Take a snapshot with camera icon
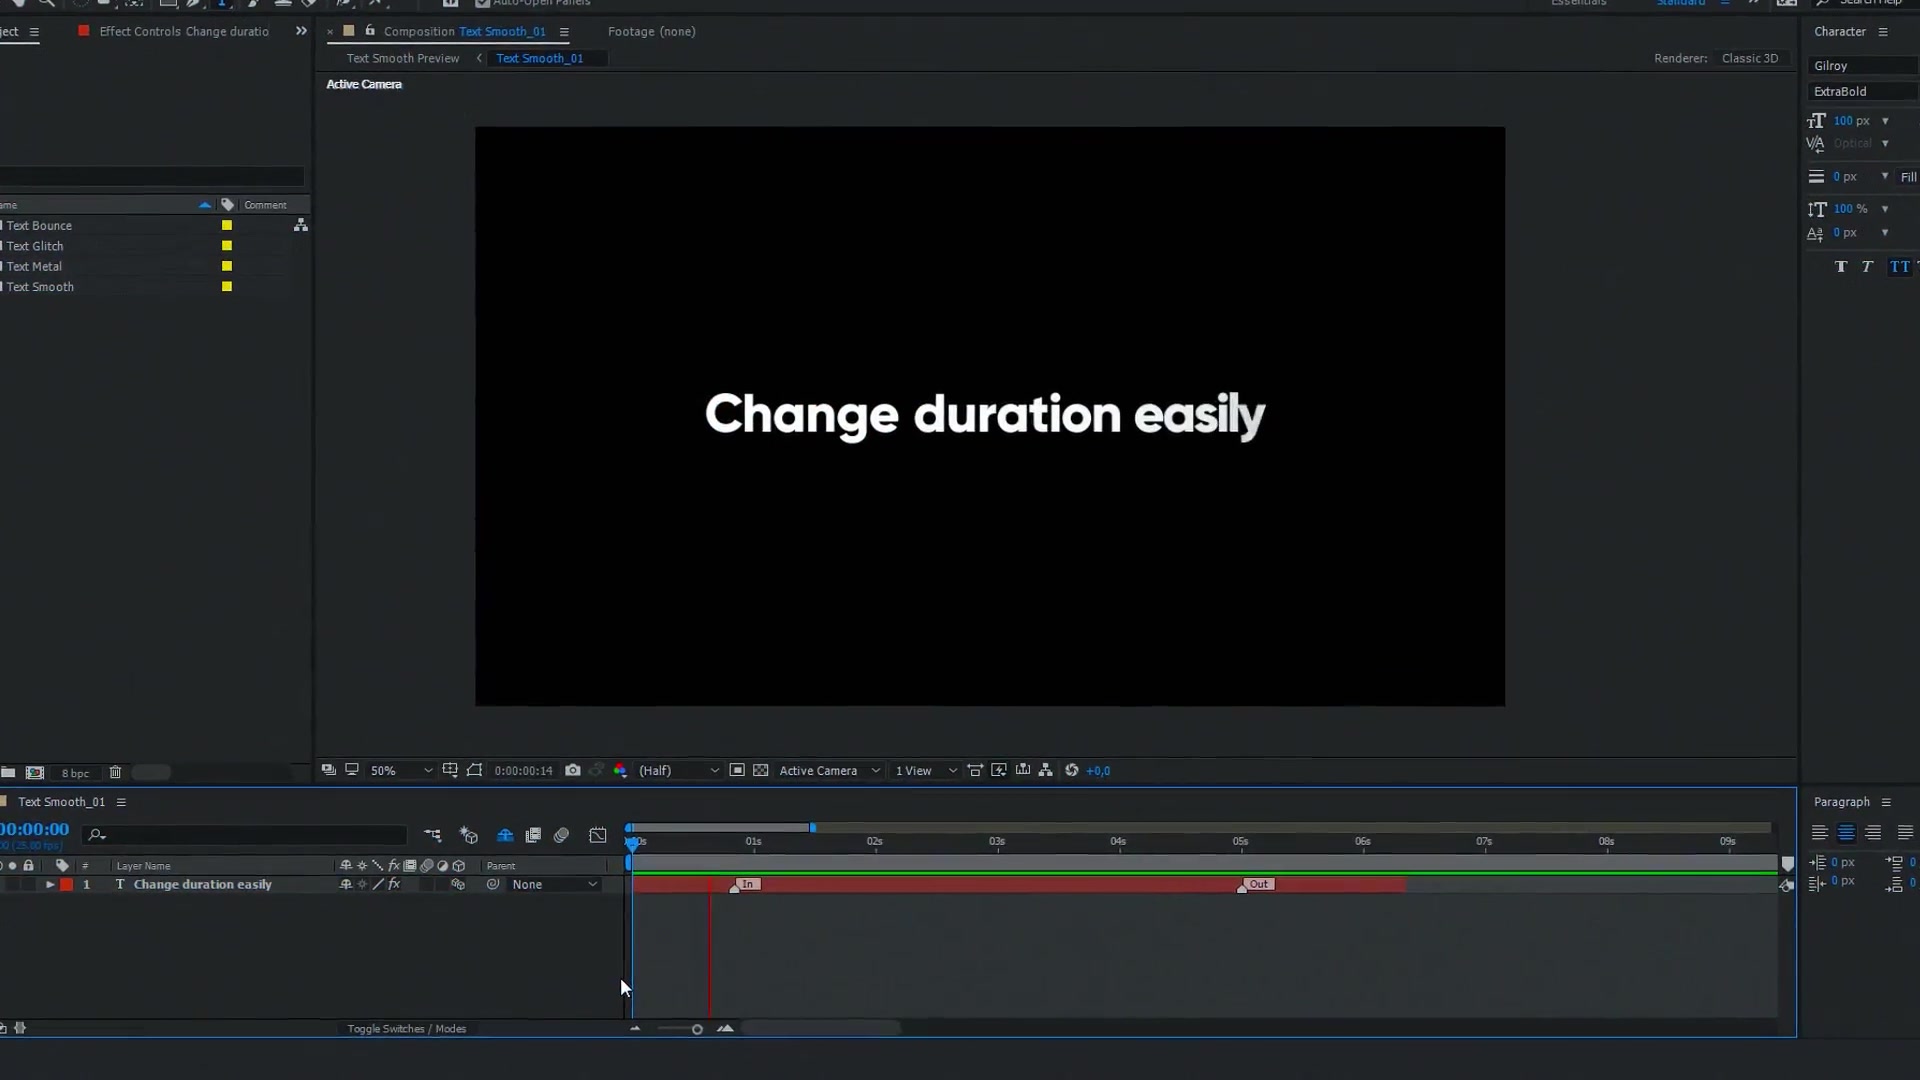Viewport: 1920px width, 1080px height. coord(572,770)
